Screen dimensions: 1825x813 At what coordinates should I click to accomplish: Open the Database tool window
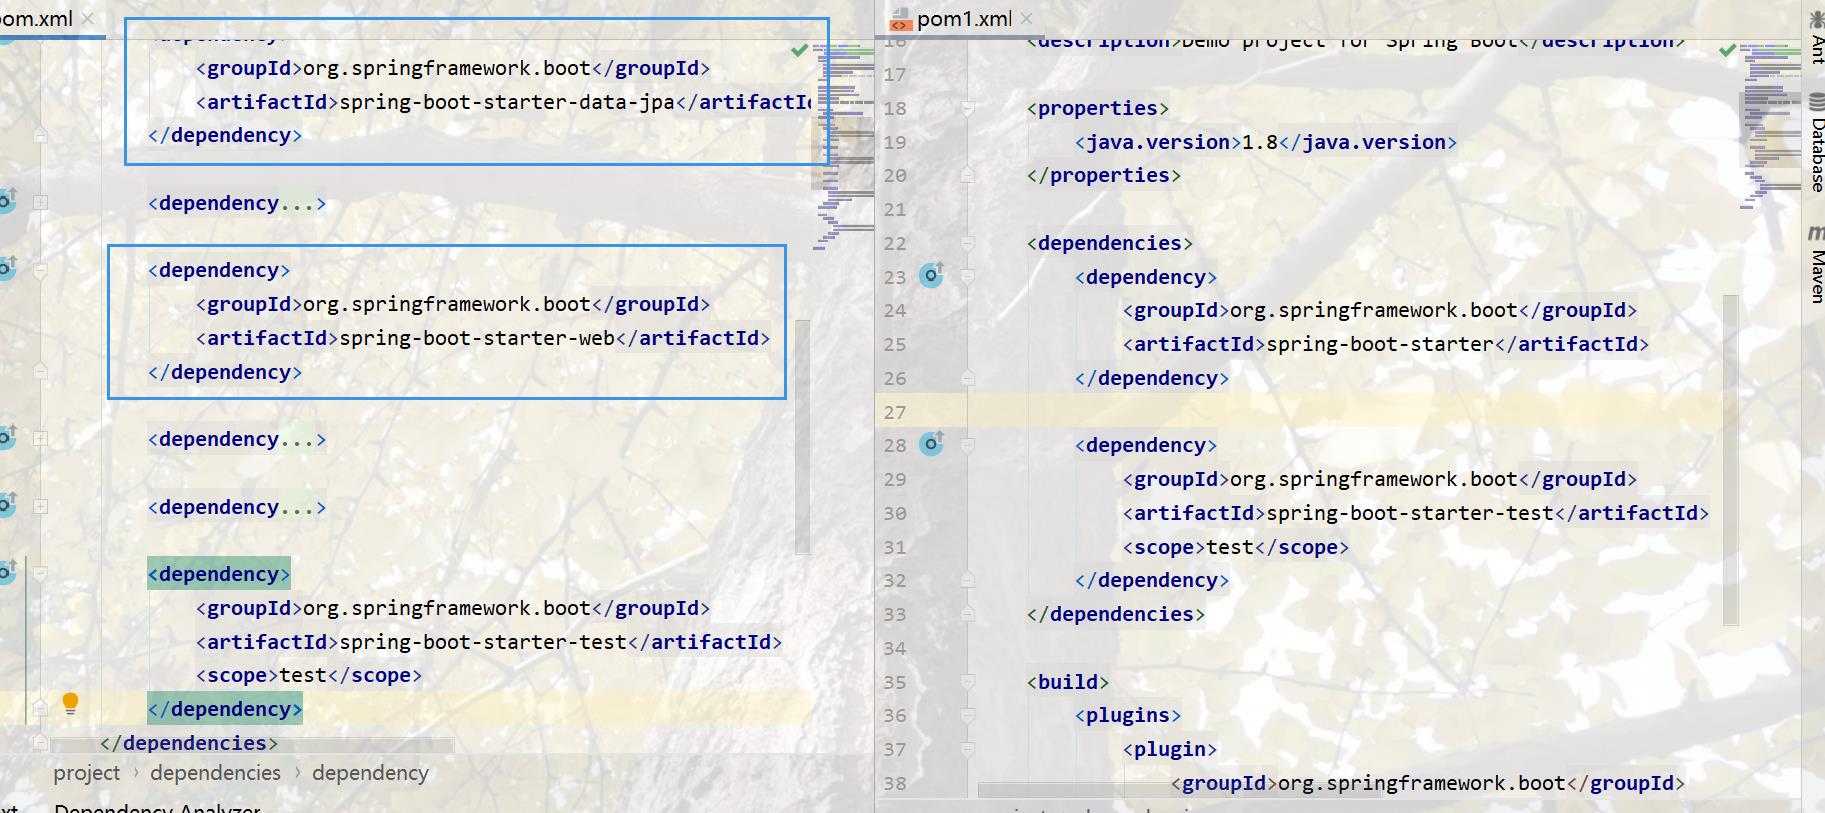pyautogui.click(x=1816, y=142)
